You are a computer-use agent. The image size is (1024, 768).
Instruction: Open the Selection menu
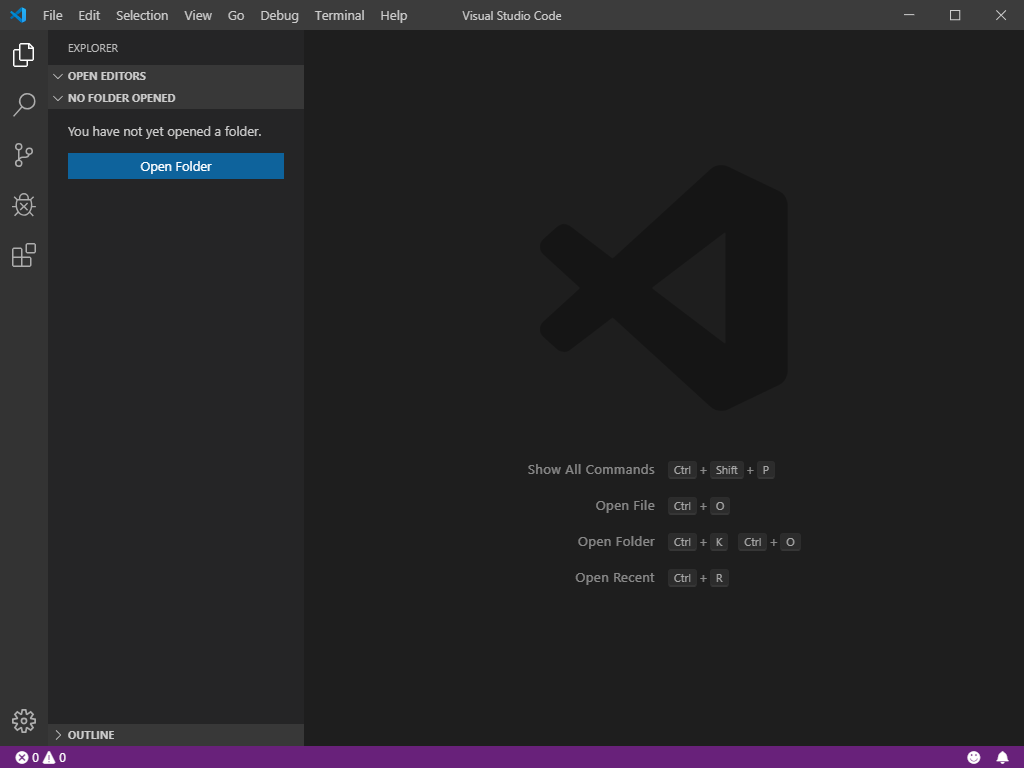[x=142, y=15]
